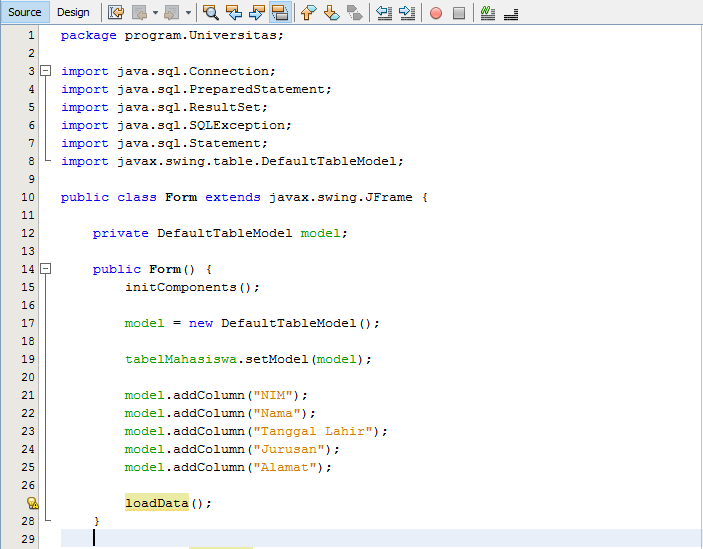This screenshot has width=703, height=549.
Task: Click Form() constructor name line 14
Action: click(x=165, y=269)
